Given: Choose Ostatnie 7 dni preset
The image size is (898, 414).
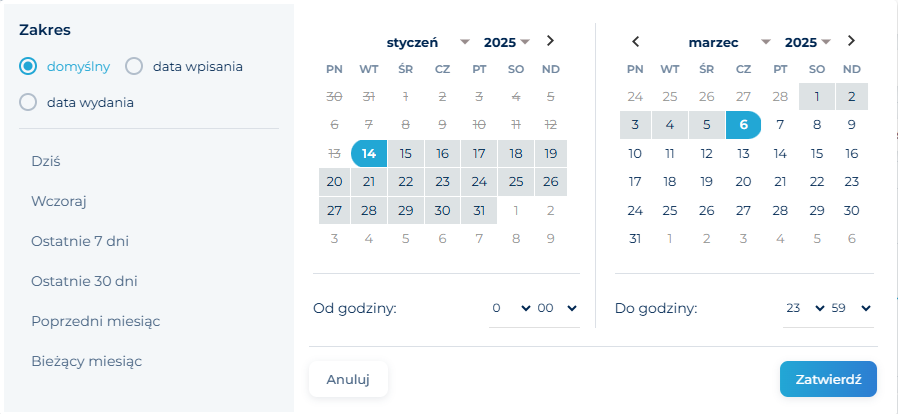Looking at the screenshot, I should [x=80, y=241].
